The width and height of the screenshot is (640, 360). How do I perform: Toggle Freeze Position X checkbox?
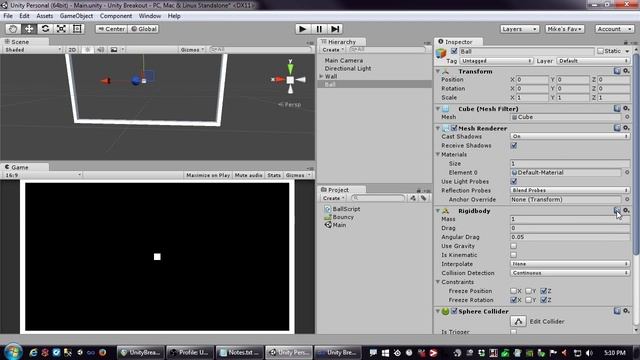[513, 291]
